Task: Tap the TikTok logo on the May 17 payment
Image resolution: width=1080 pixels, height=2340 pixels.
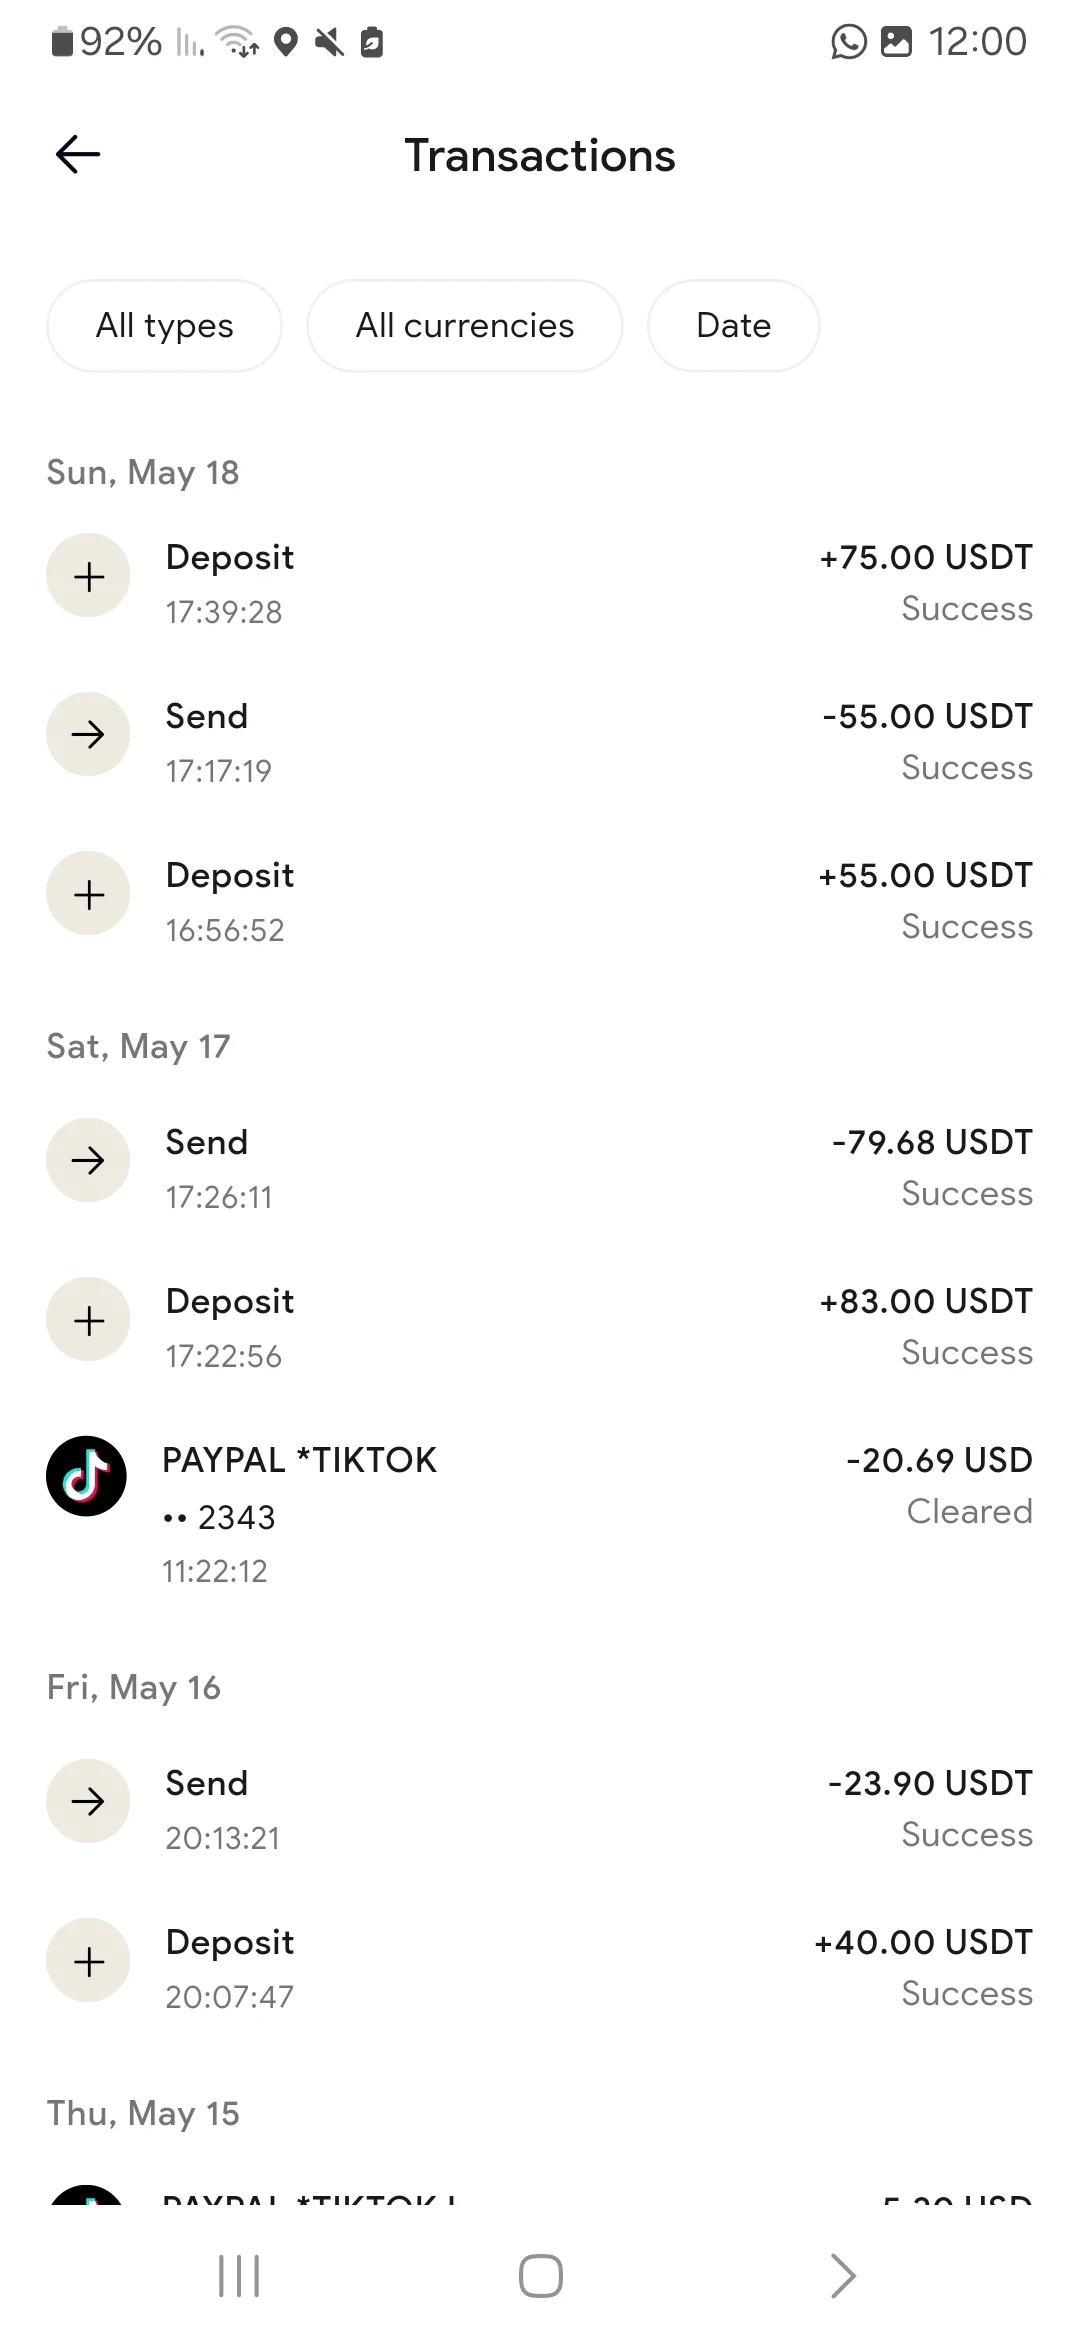Action: (87, 1476)
